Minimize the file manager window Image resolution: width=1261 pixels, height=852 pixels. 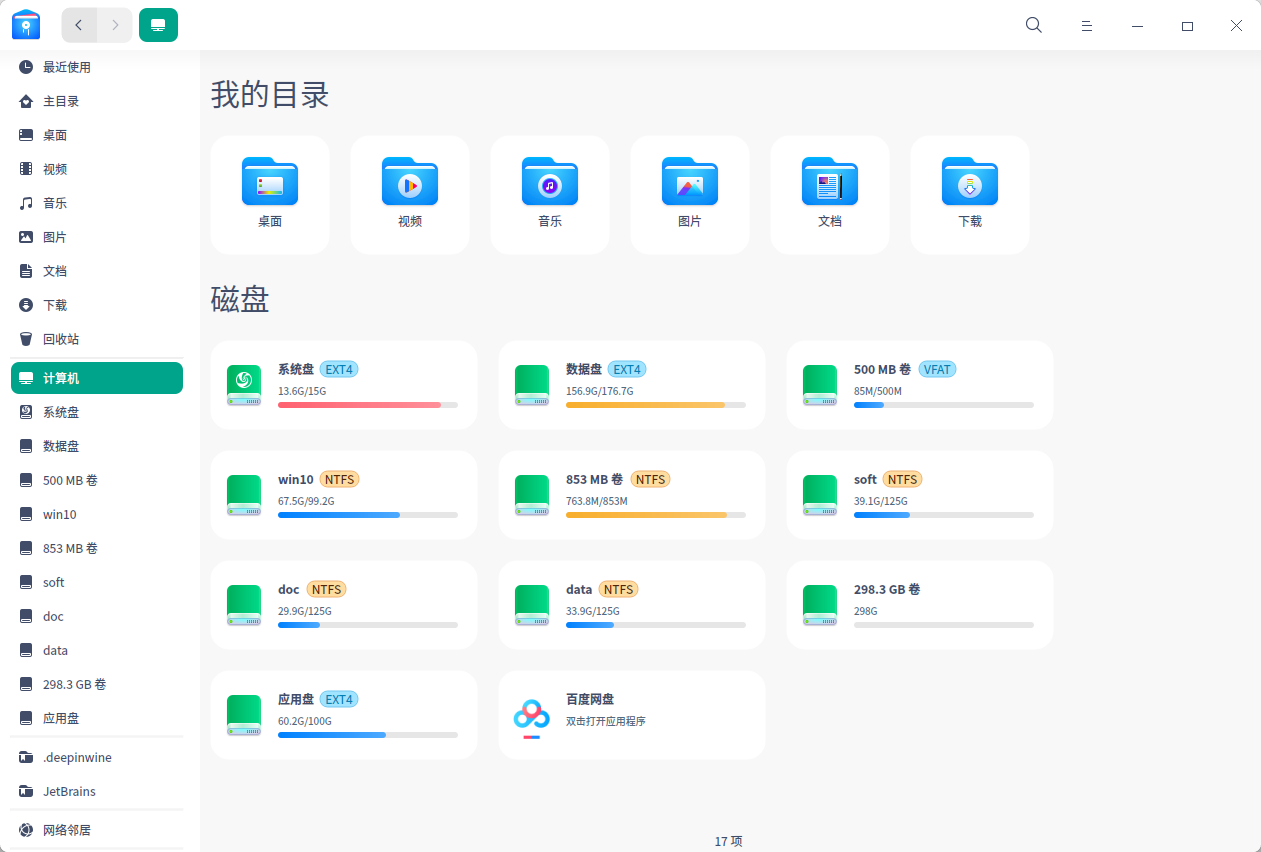click(1138, 26)
